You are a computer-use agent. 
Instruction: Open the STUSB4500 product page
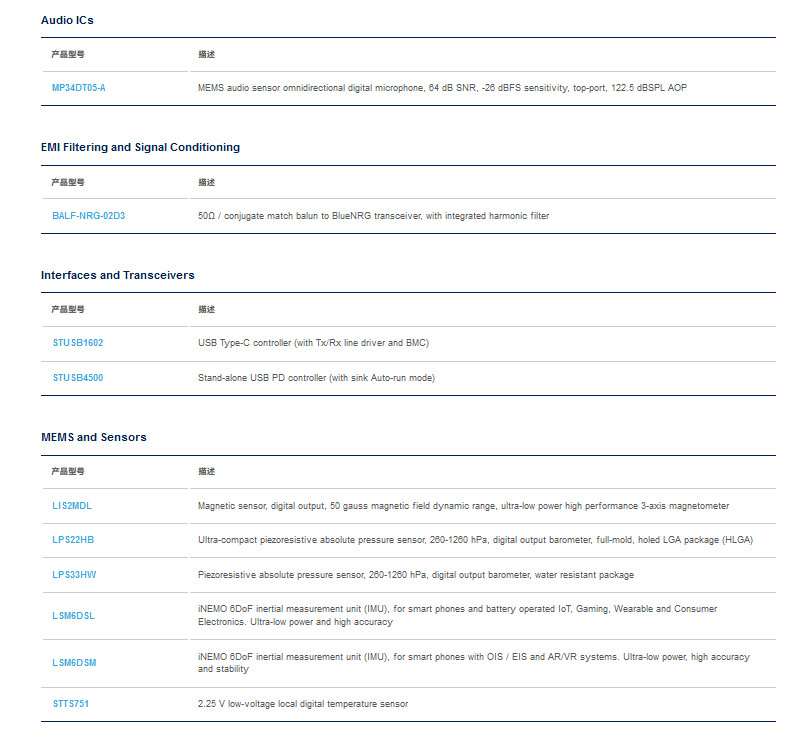78,377
